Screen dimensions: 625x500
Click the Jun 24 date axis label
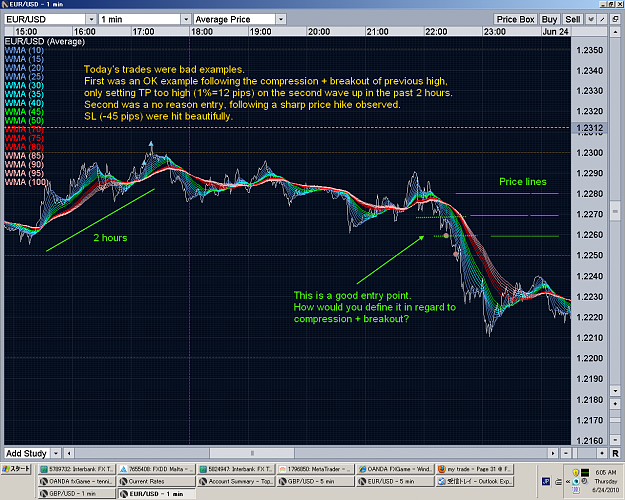[x=555, y=31]
